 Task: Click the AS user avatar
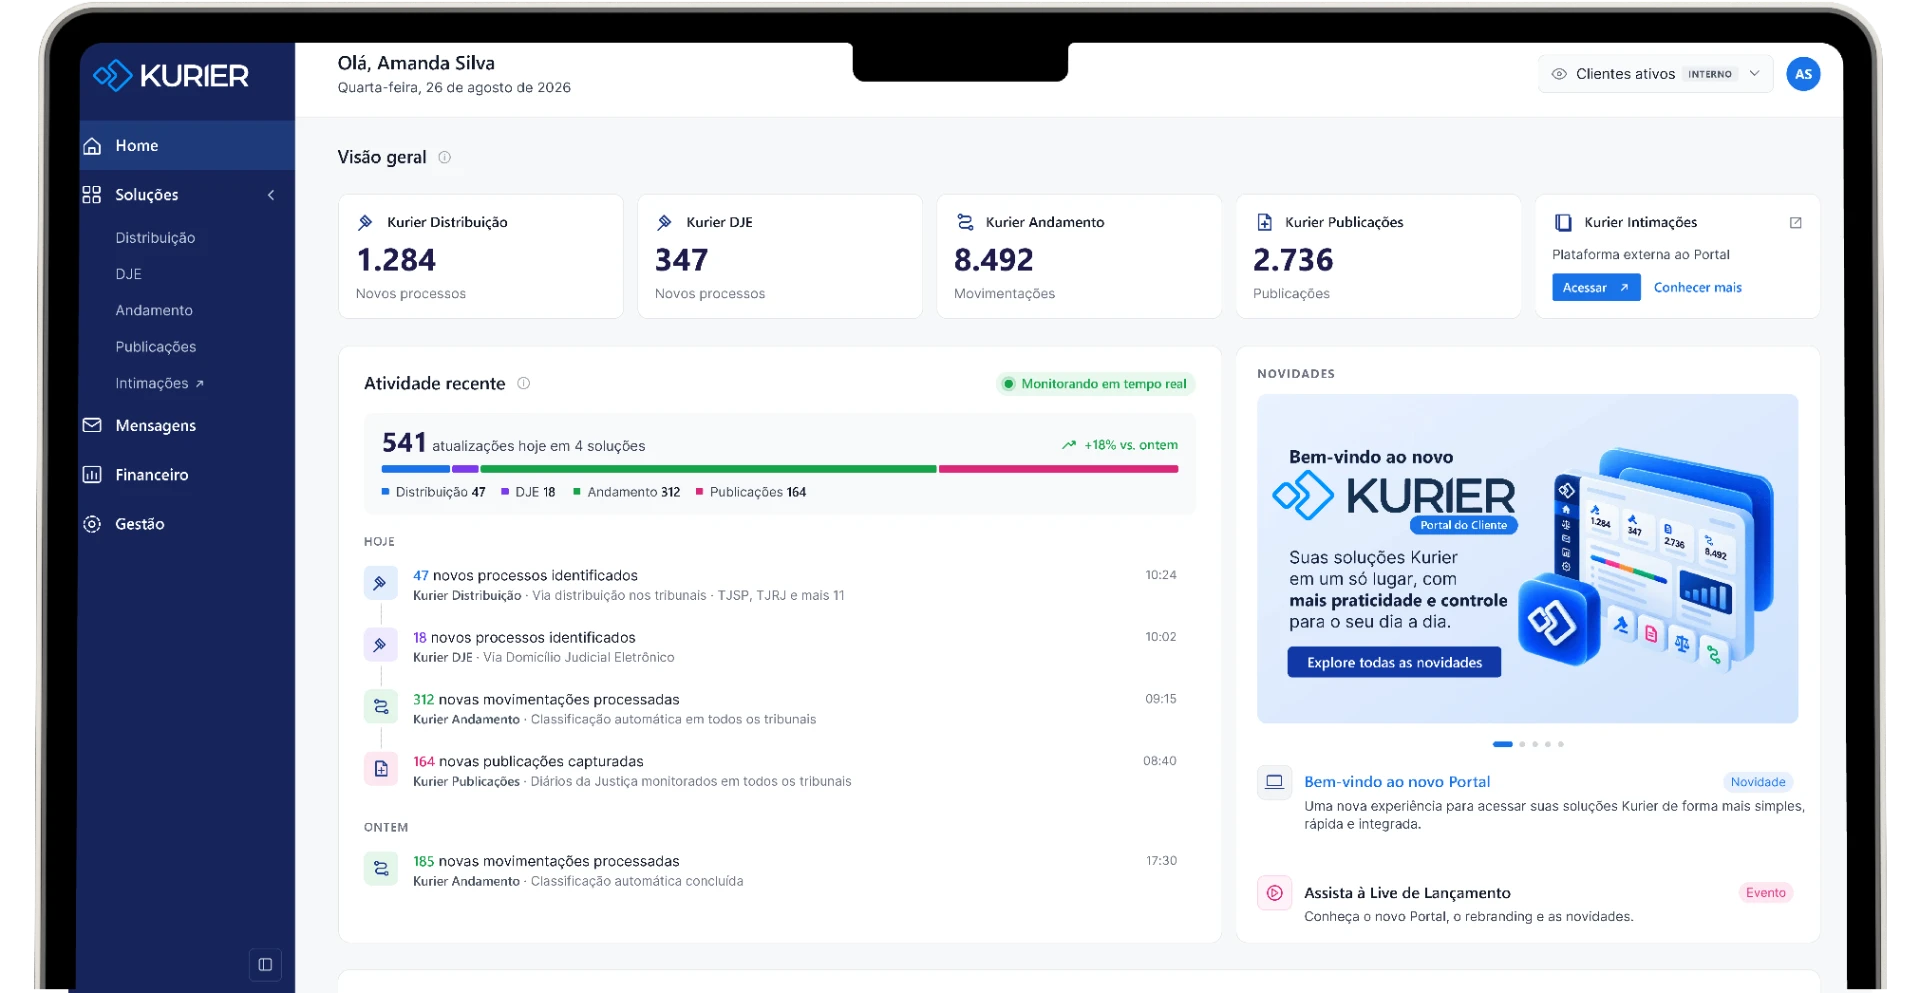[1803, 74]
